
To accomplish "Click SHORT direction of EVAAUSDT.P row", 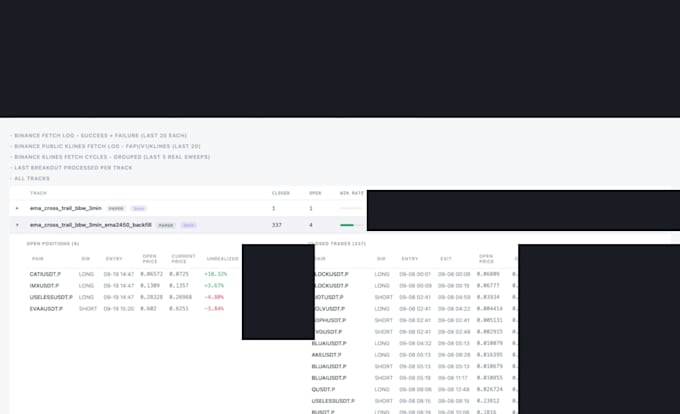I will pos(88,309).
